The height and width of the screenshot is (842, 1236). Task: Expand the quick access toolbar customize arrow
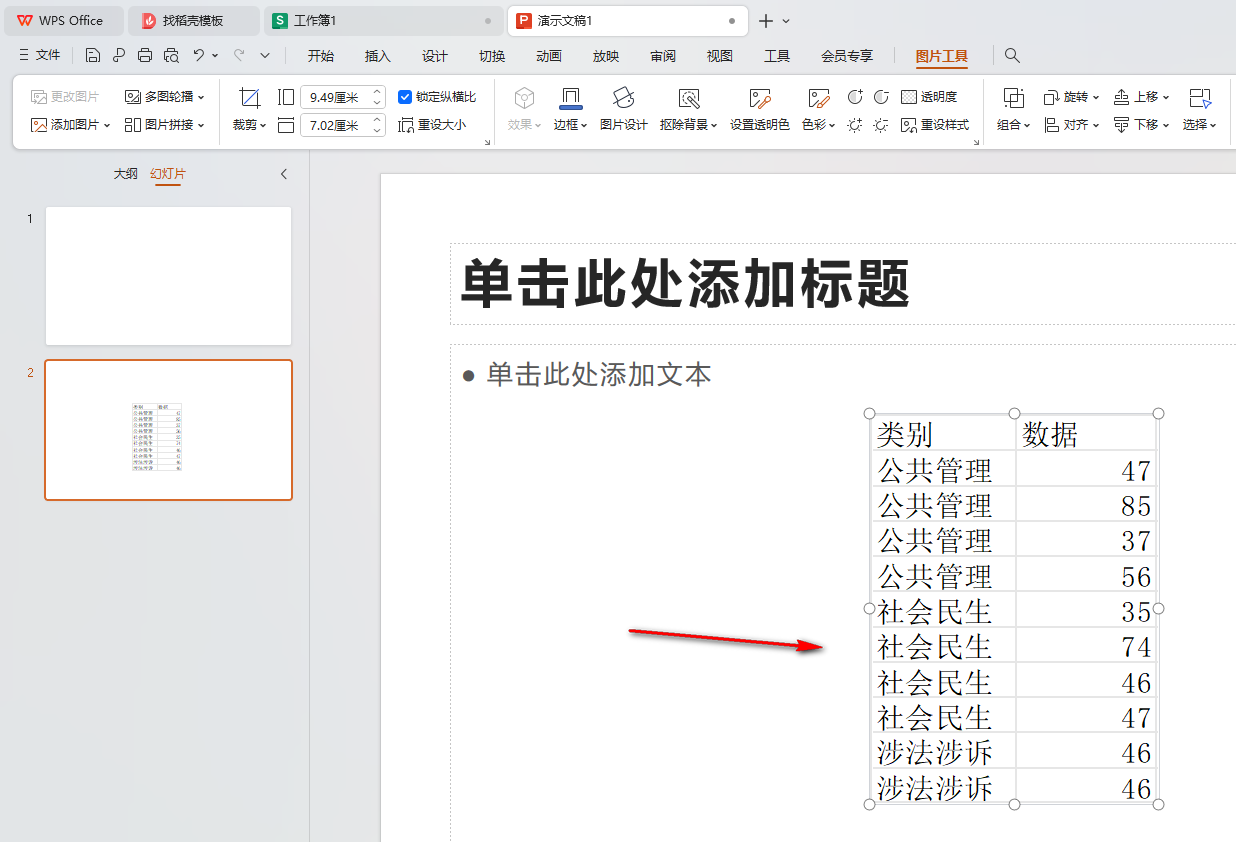pos(265,56)
